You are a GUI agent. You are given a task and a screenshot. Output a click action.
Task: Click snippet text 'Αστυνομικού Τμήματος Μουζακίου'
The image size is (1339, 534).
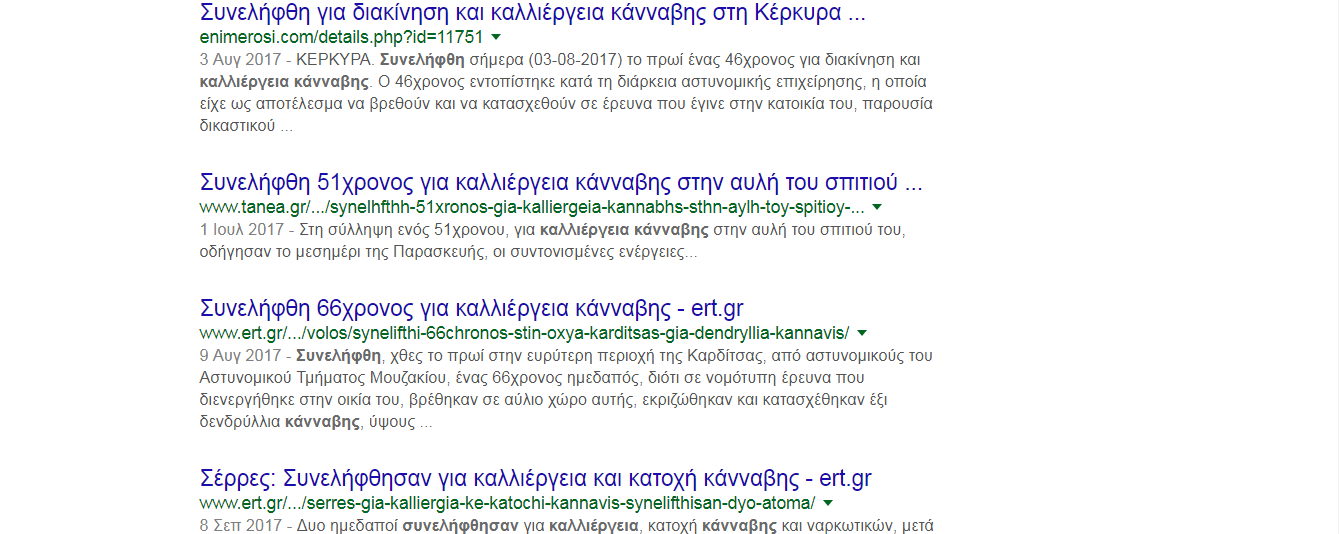[325, 378]
